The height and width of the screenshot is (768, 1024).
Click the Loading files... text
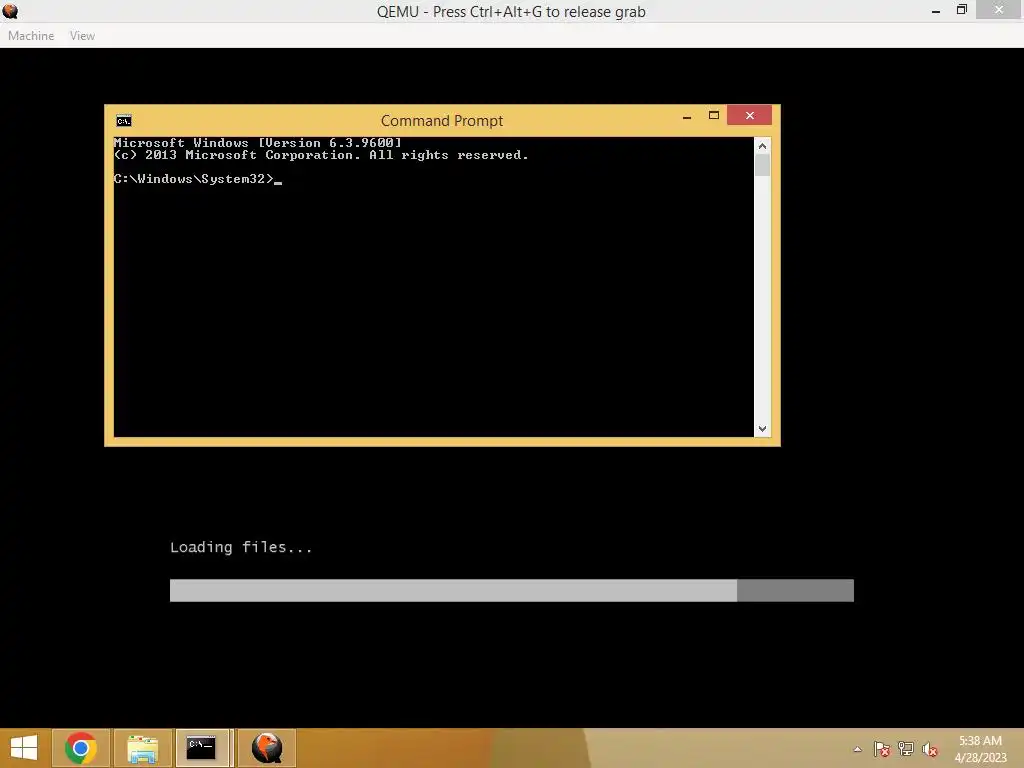[241, 547]
